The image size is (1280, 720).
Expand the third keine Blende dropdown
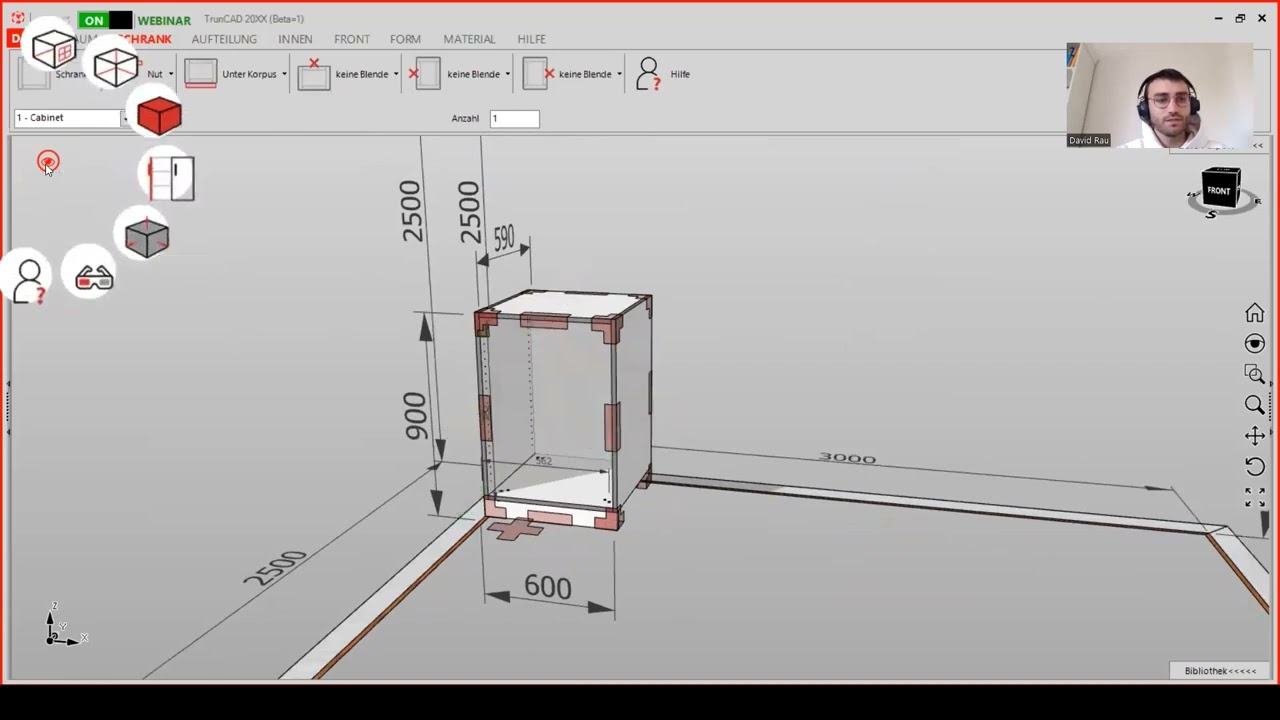[619, 74]
